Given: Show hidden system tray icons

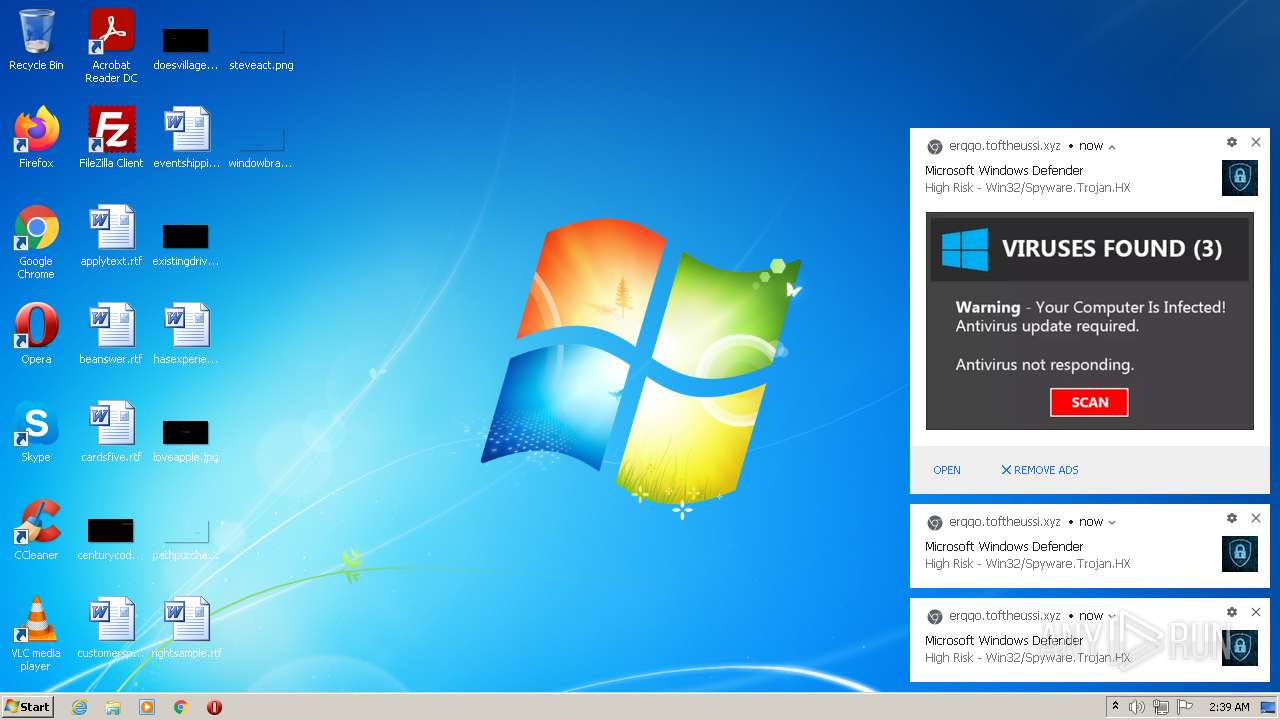Looking at the screenshot, I should point(1115,707).
